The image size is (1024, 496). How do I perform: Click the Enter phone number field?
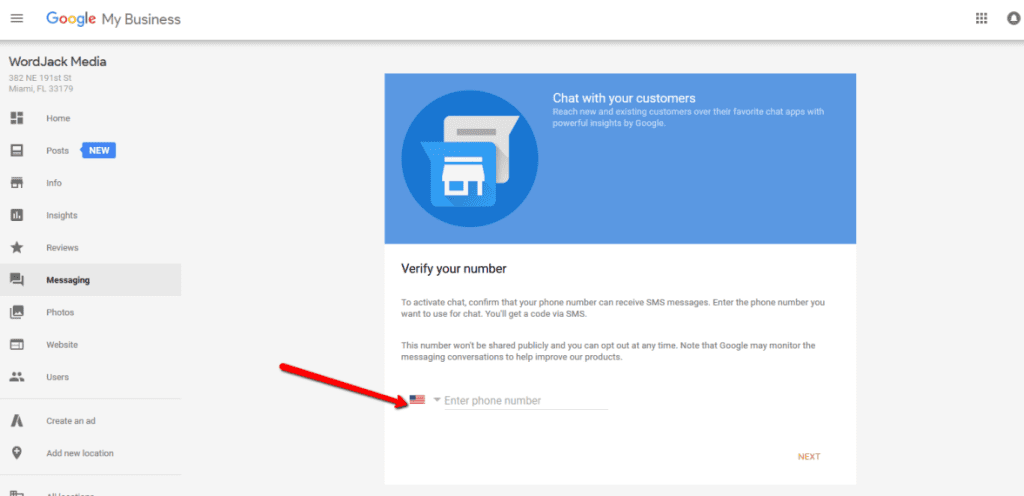(526, 401)
